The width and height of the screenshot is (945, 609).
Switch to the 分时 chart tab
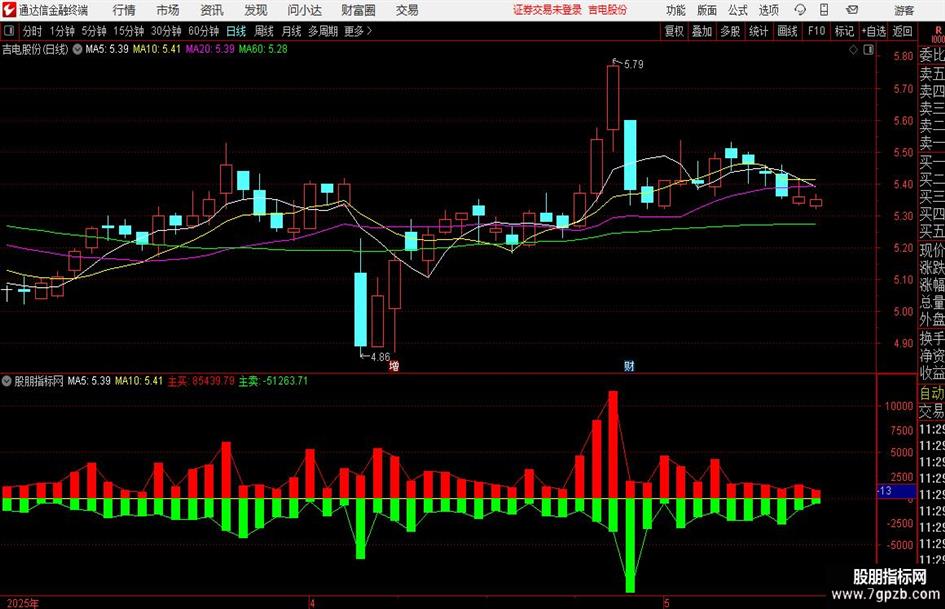point(33,31)
